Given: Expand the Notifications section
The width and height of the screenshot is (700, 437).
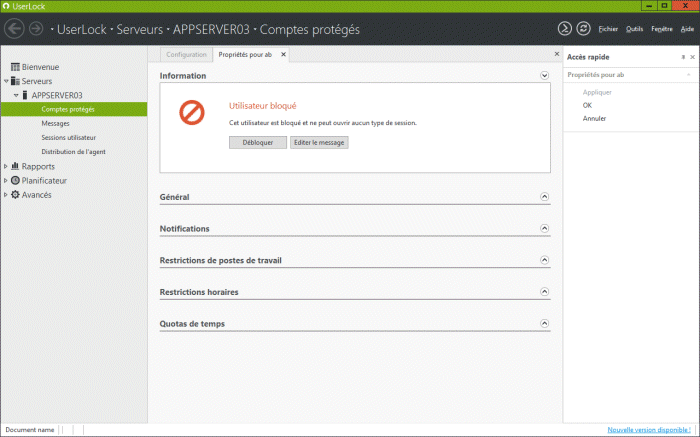Looking at the screenshot, I should (544, 229).
